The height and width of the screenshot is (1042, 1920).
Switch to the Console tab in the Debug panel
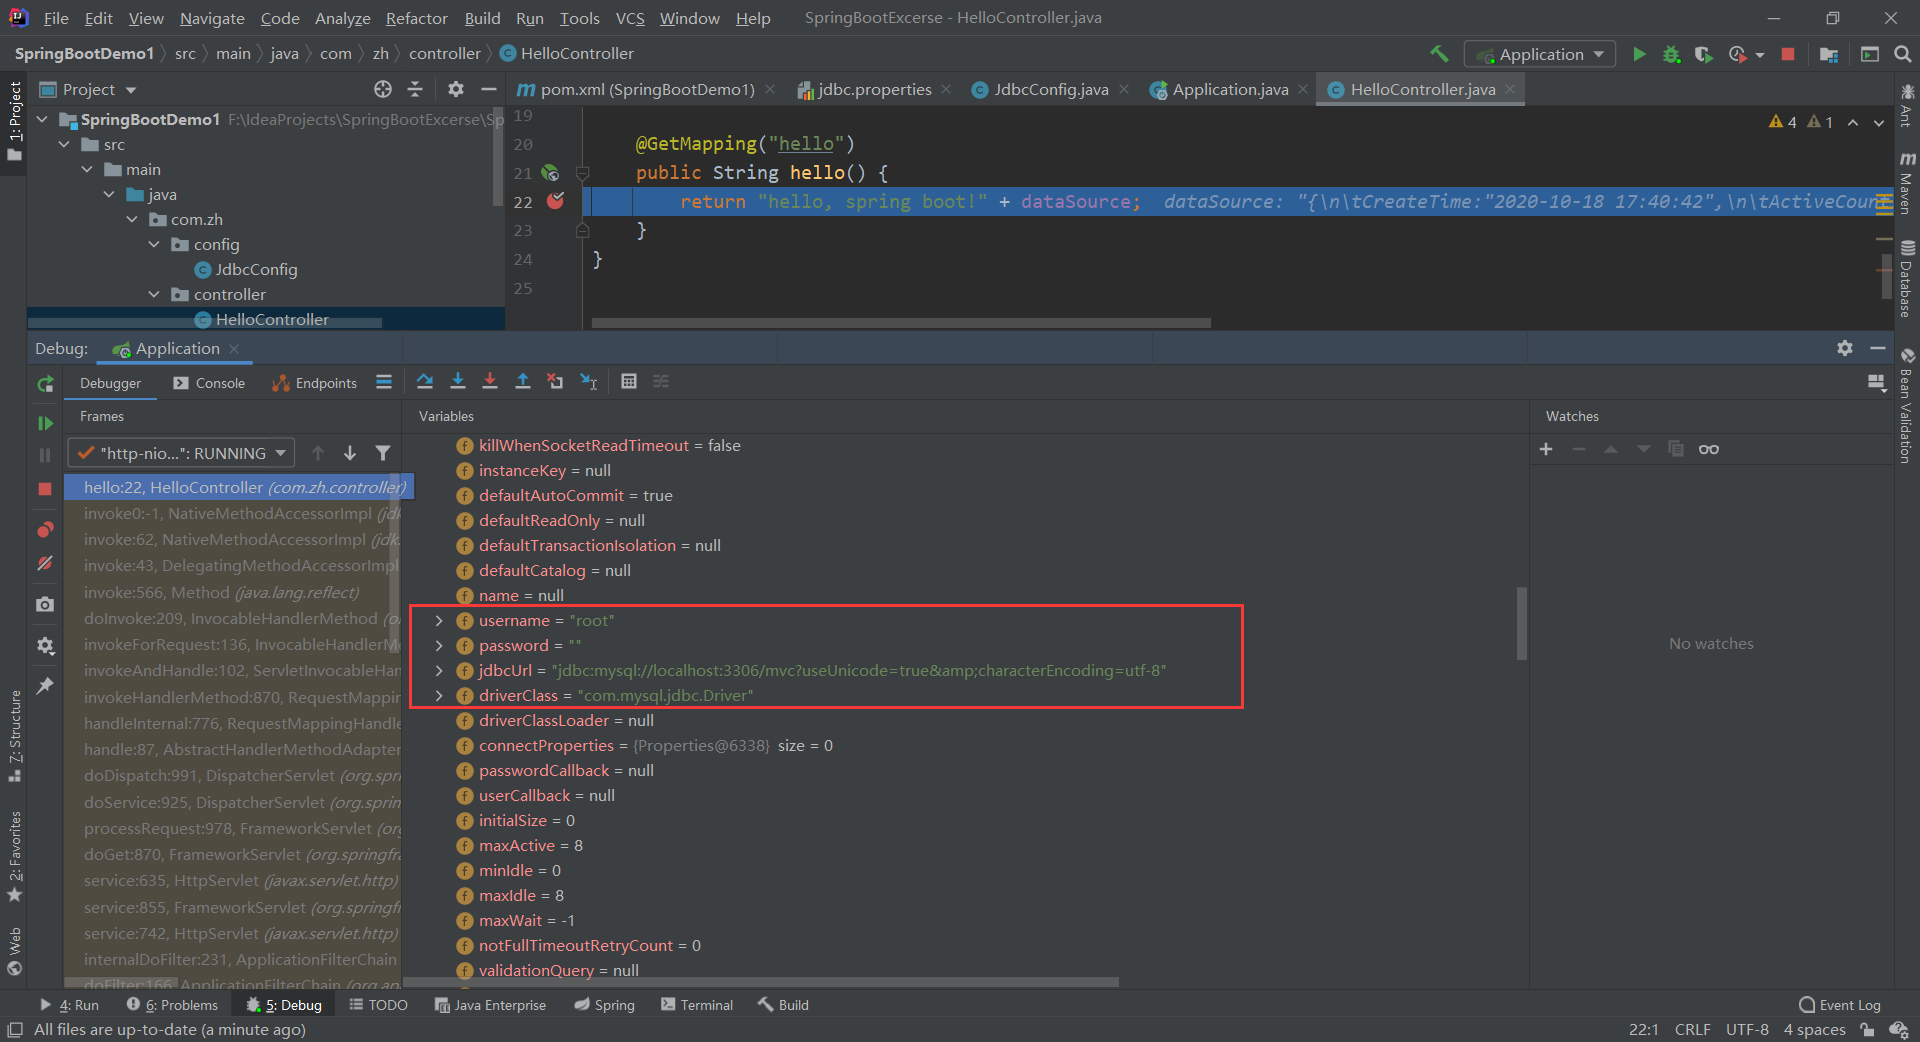(209, 383)
